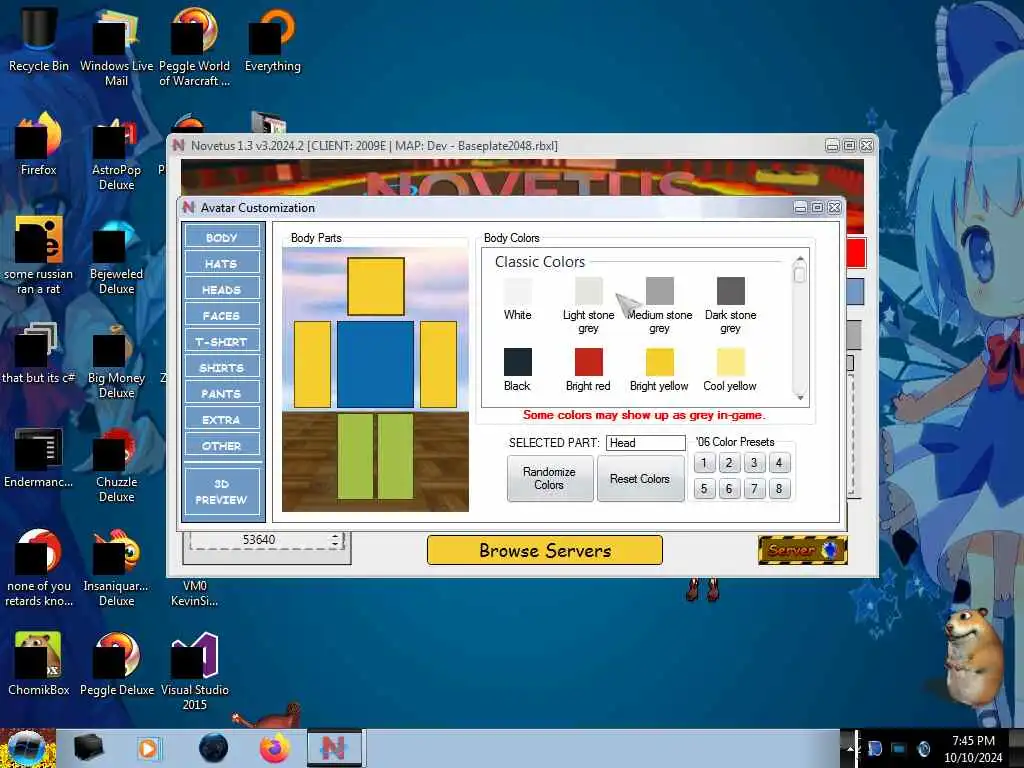Select the avatar's yellow head part
This screenshot has width=1024, height=768.
[x=376, y=286]
